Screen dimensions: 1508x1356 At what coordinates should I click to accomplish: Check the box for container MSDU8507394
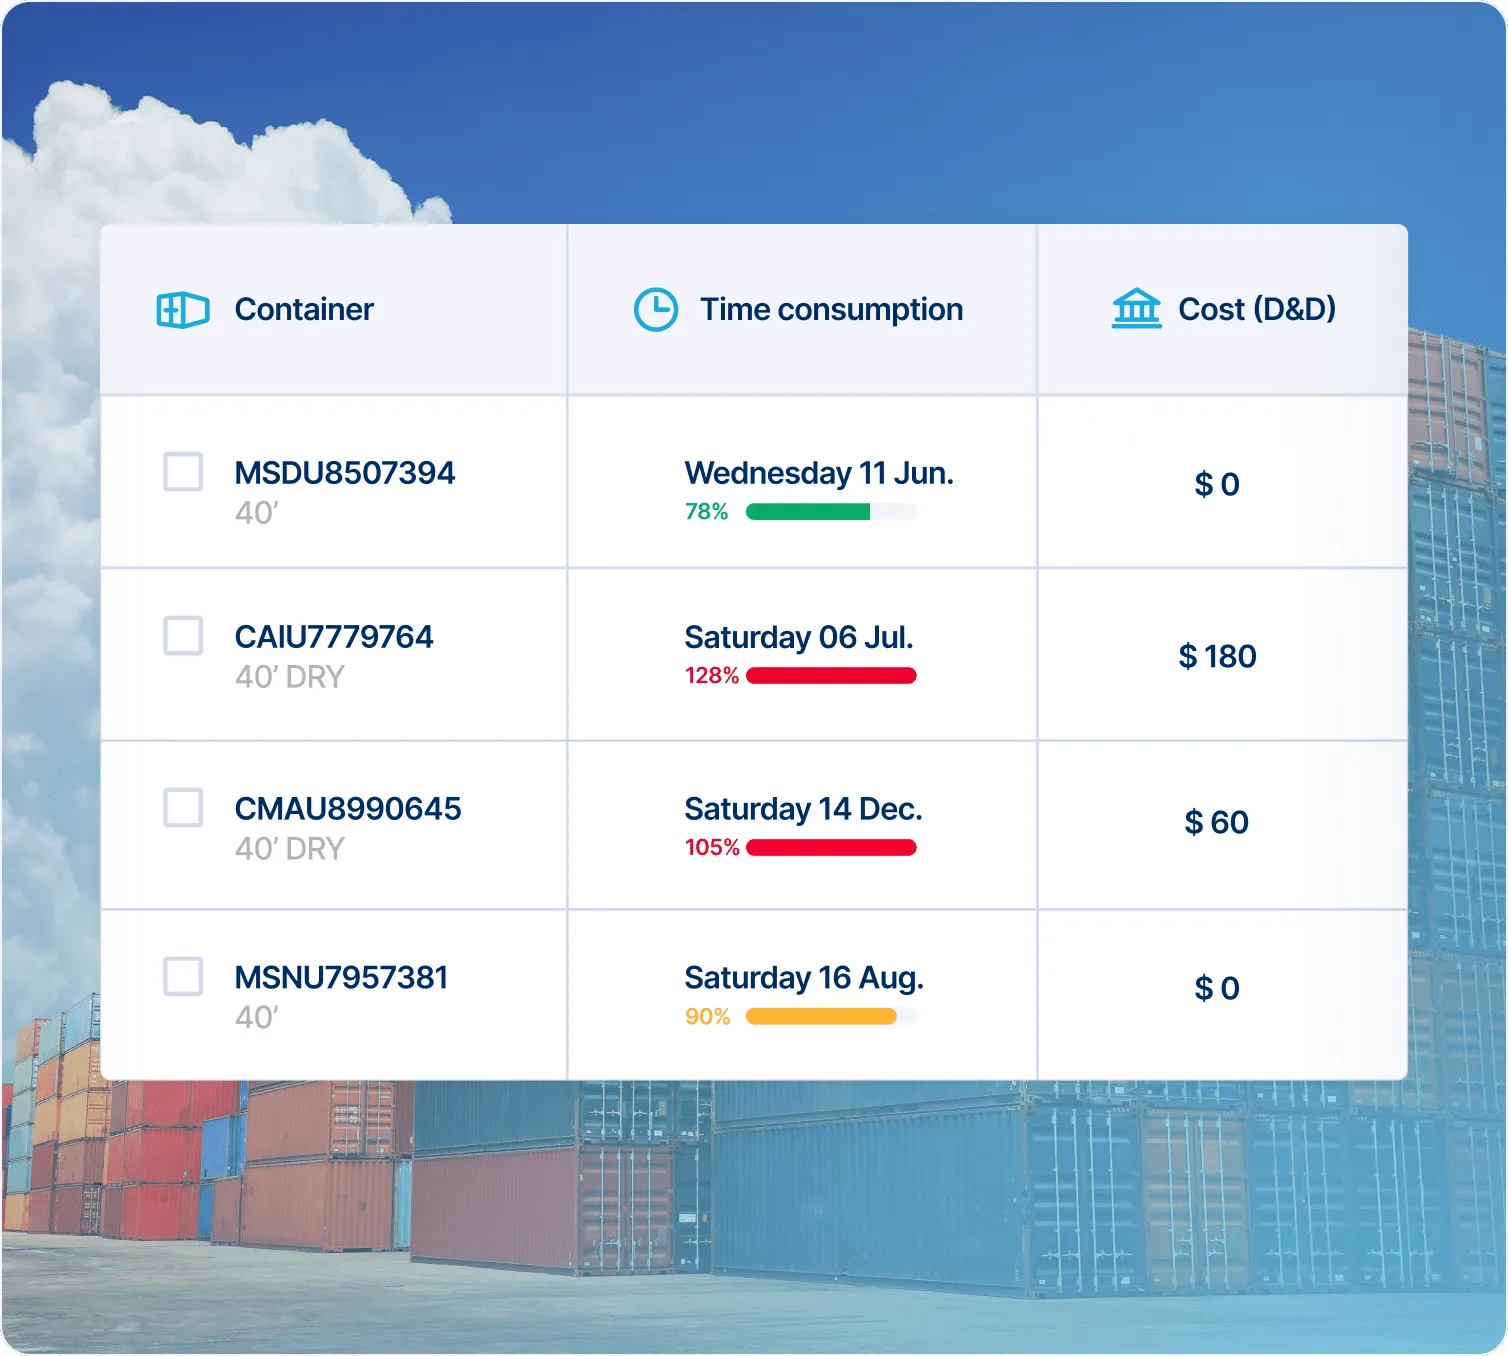[x=183, y=472]
